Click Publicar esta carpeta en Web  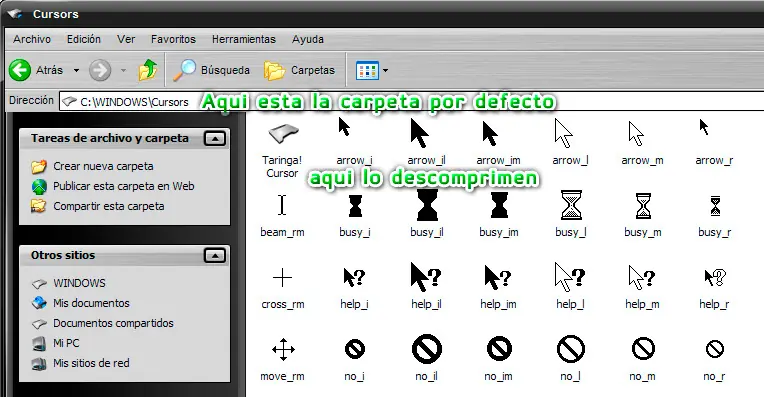pyautogui.click(x=113, y=187)
